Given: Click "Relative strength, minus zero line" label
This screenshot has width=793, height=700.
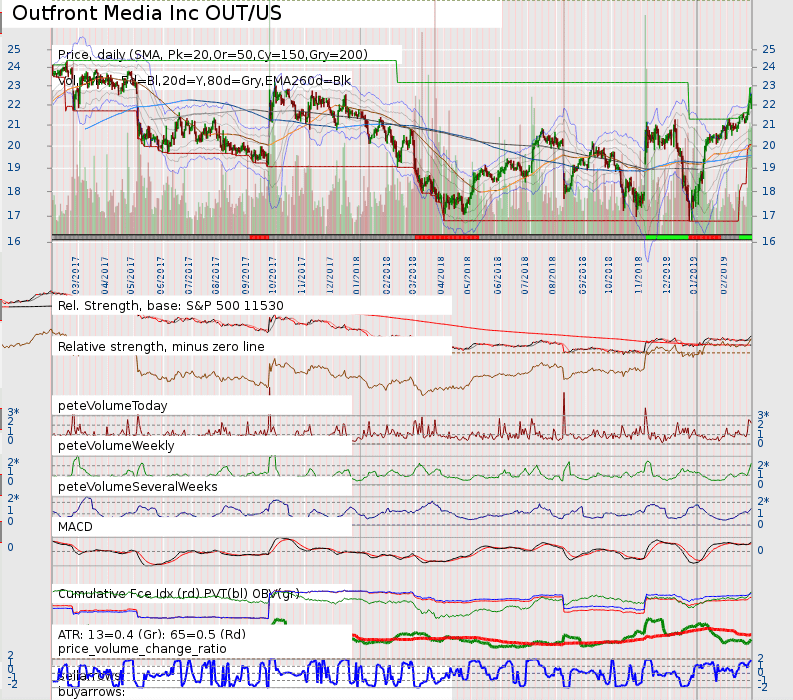Looking at the screenshot, I should [161, 346].
